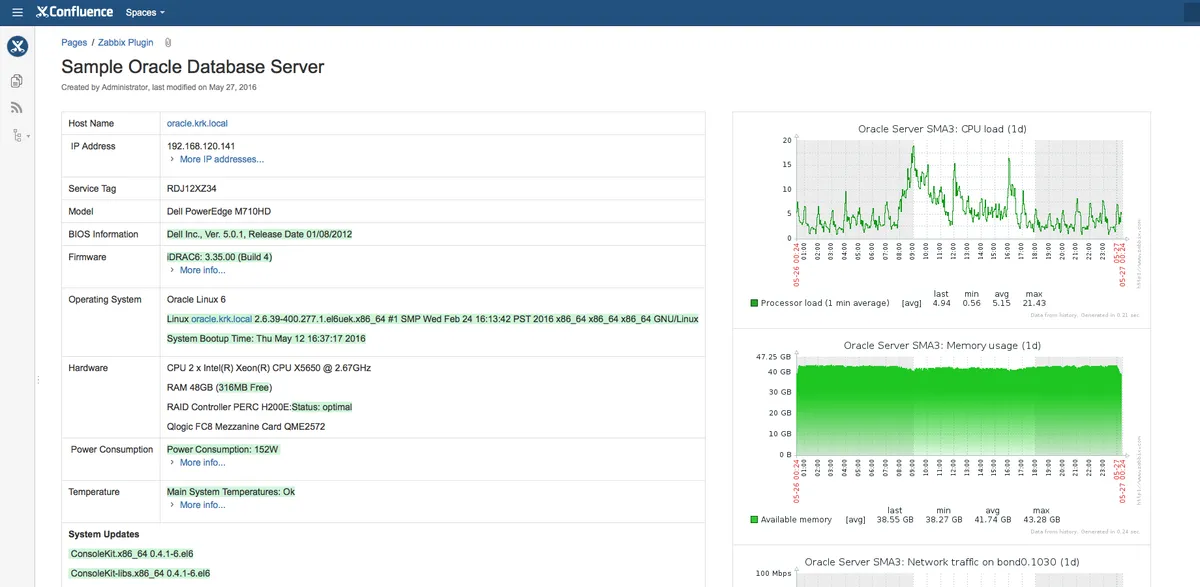Click System Updates heading

tap(104, 534)
